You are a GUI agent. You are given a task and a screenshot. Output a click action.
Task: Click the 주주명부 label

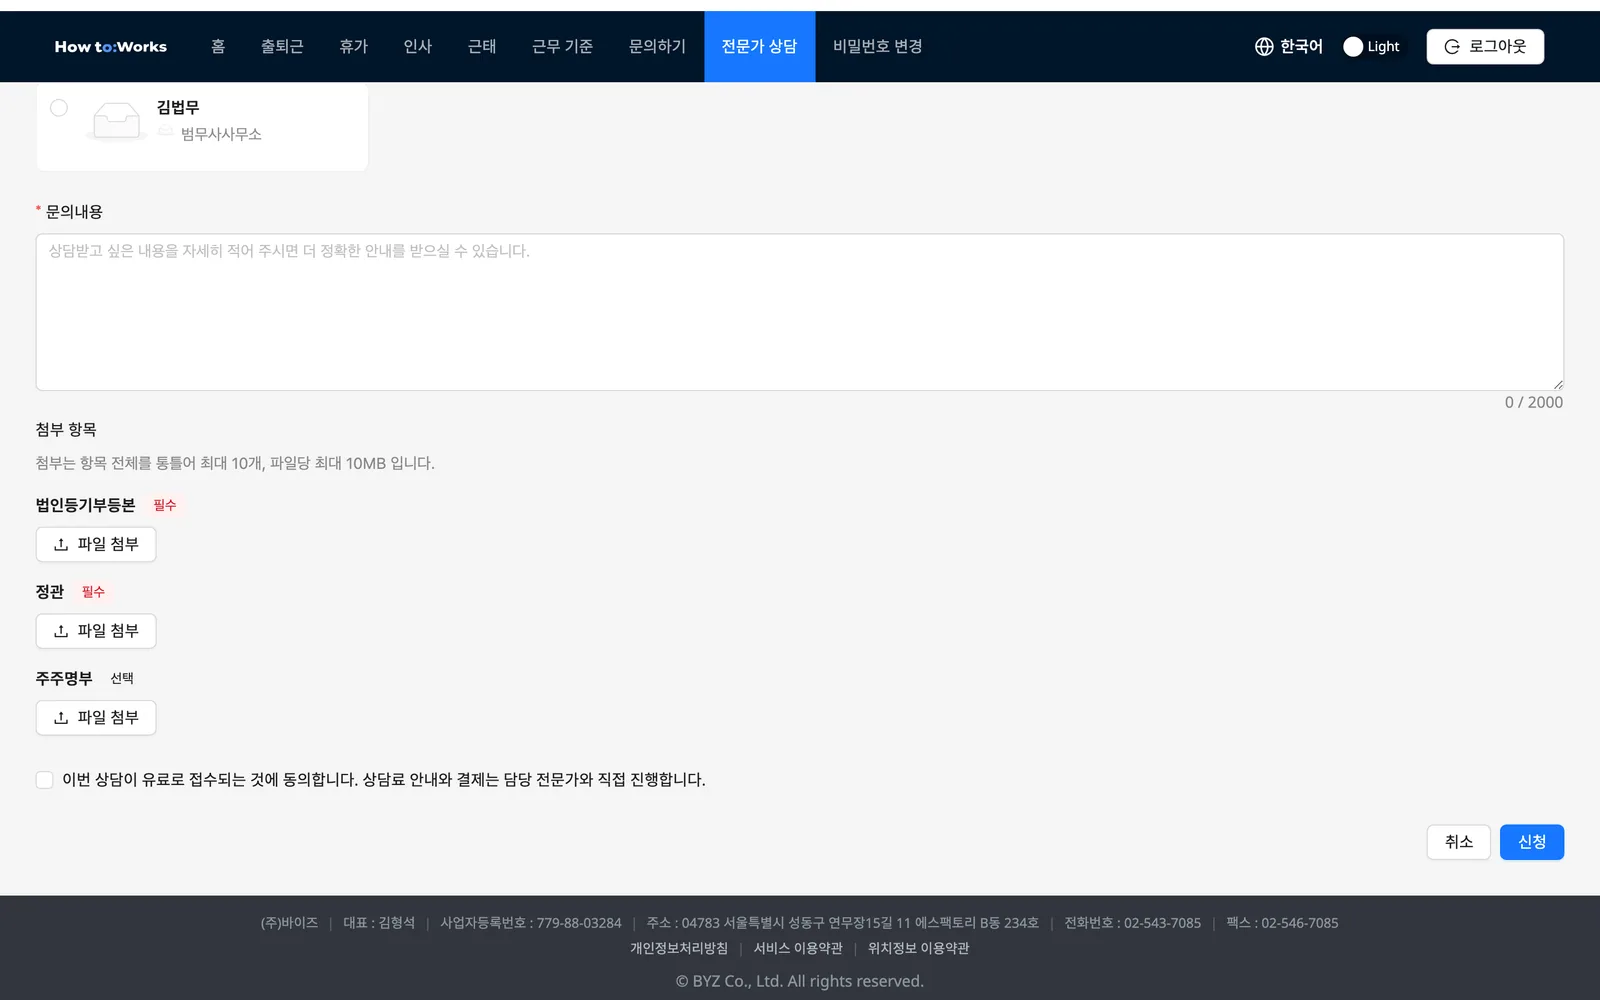64,679
